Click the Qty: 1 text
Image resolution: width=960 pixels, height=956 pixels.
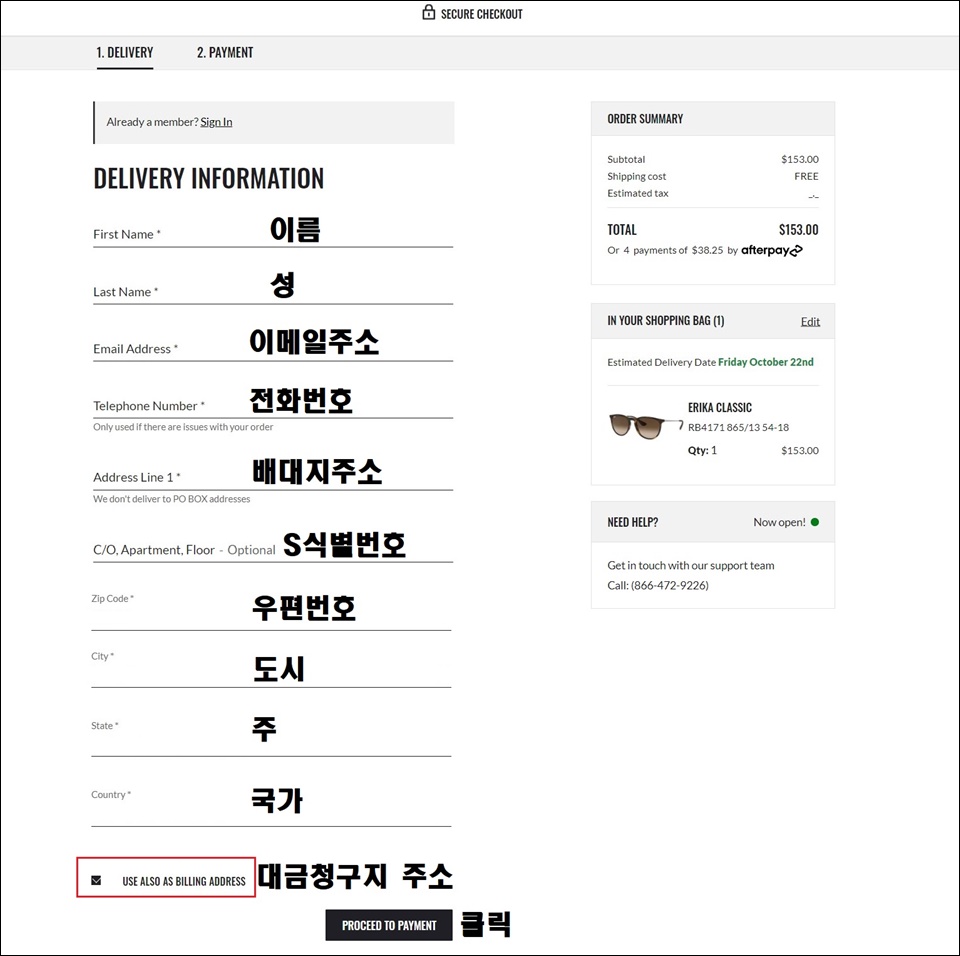tap(702, 450)
